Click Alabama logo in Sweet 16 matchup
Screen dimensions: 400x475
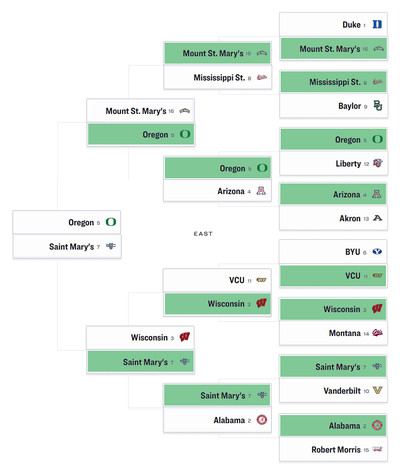pyautogui.click(x=262, y=420)
